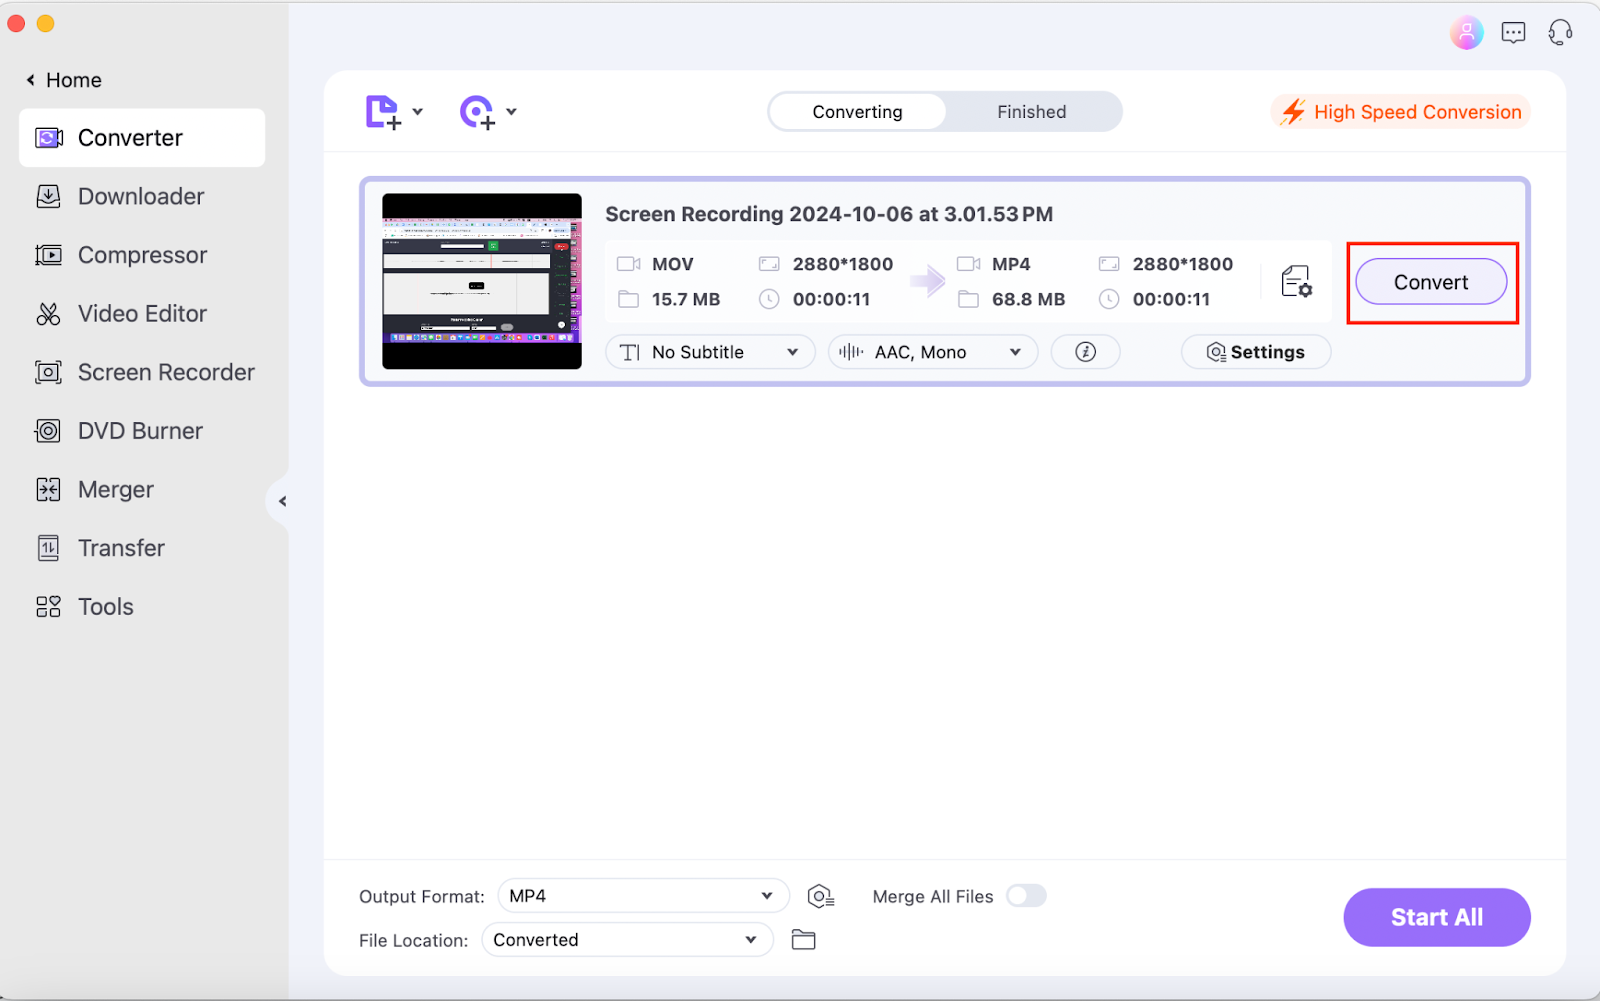Switch to the Converting tab
The image size is (1600, 1001).
coord(857,112)
